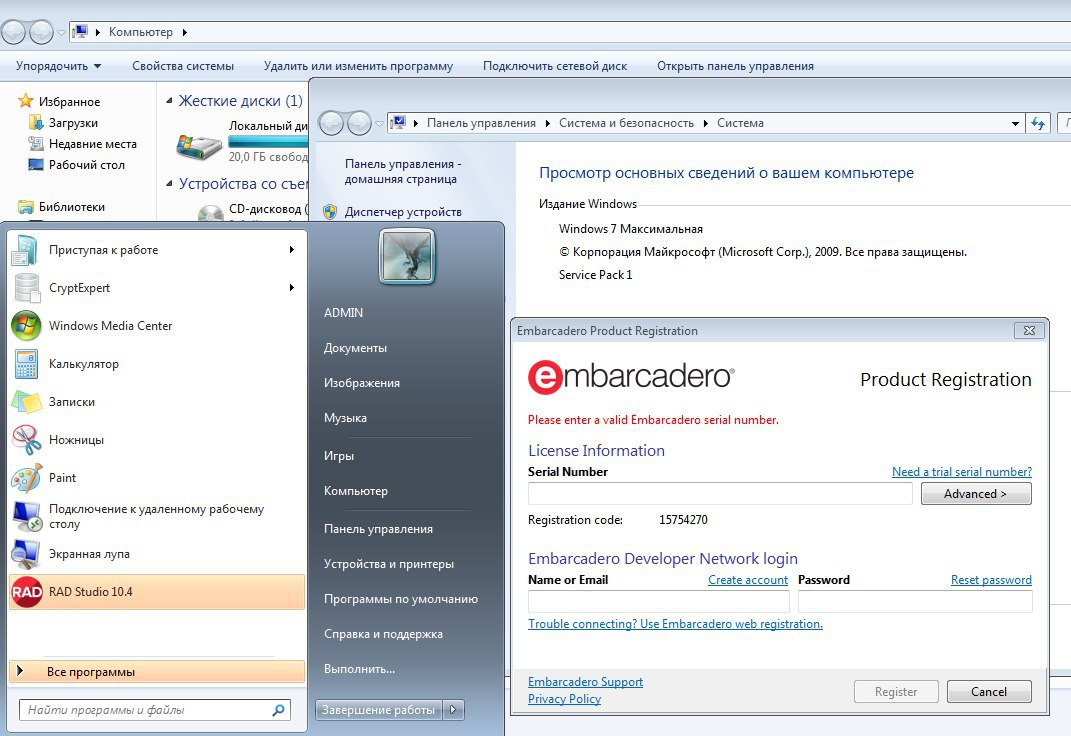
Task: Select Библиотеки in Explorer sidebar
Action: click(61, 207)
